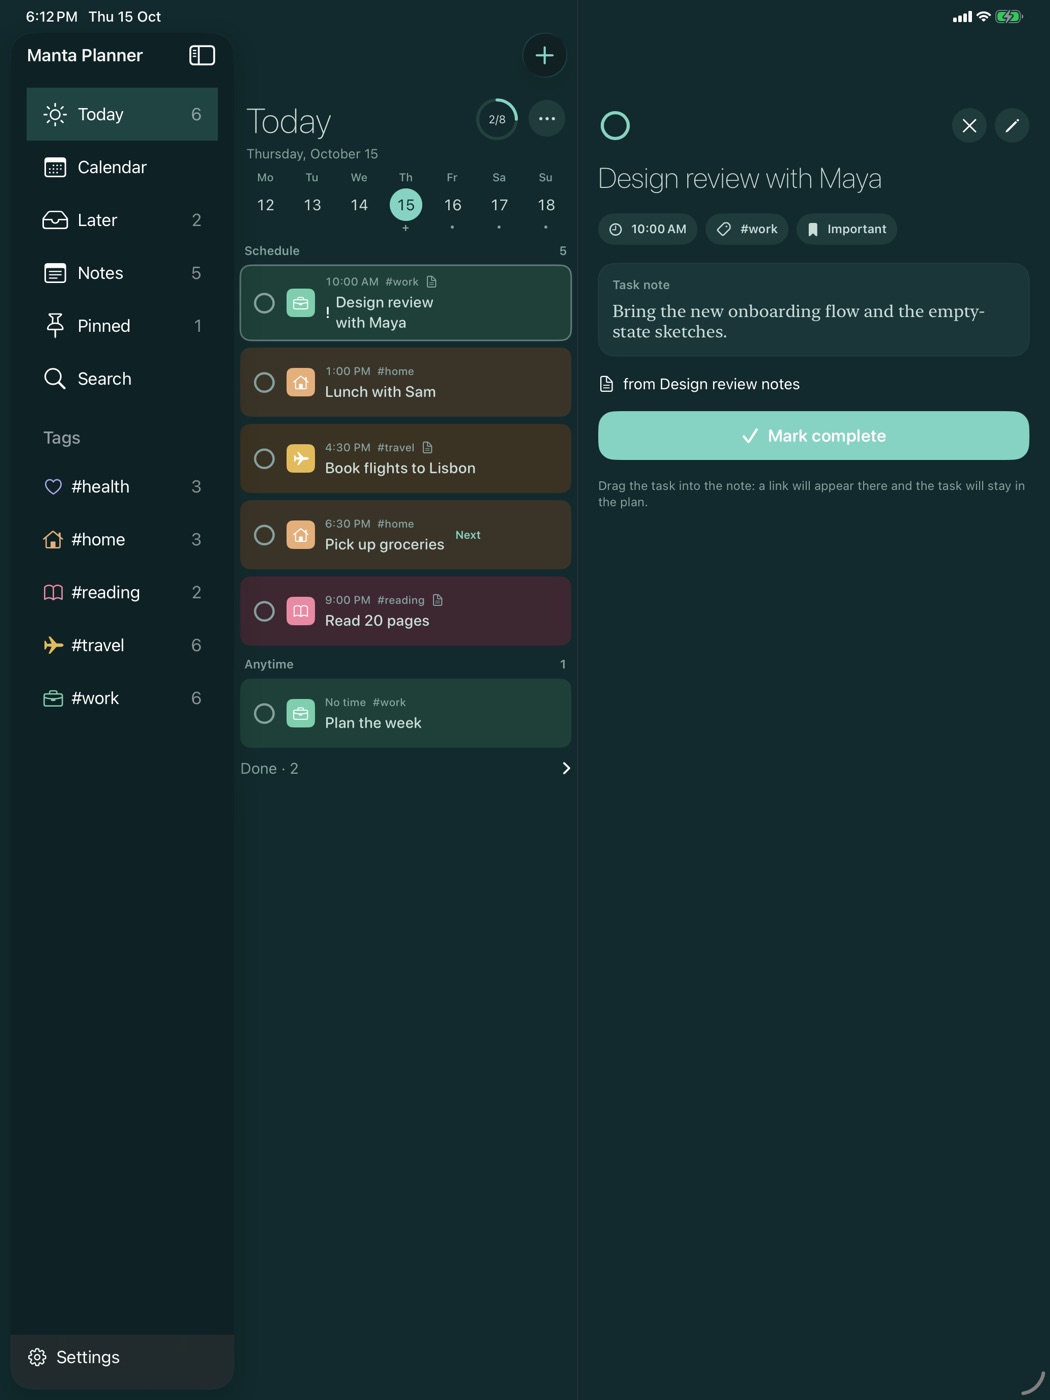Open the 10:00 AM time chip
Screen dimensions: 1050x1400
(x=648, y=229)
